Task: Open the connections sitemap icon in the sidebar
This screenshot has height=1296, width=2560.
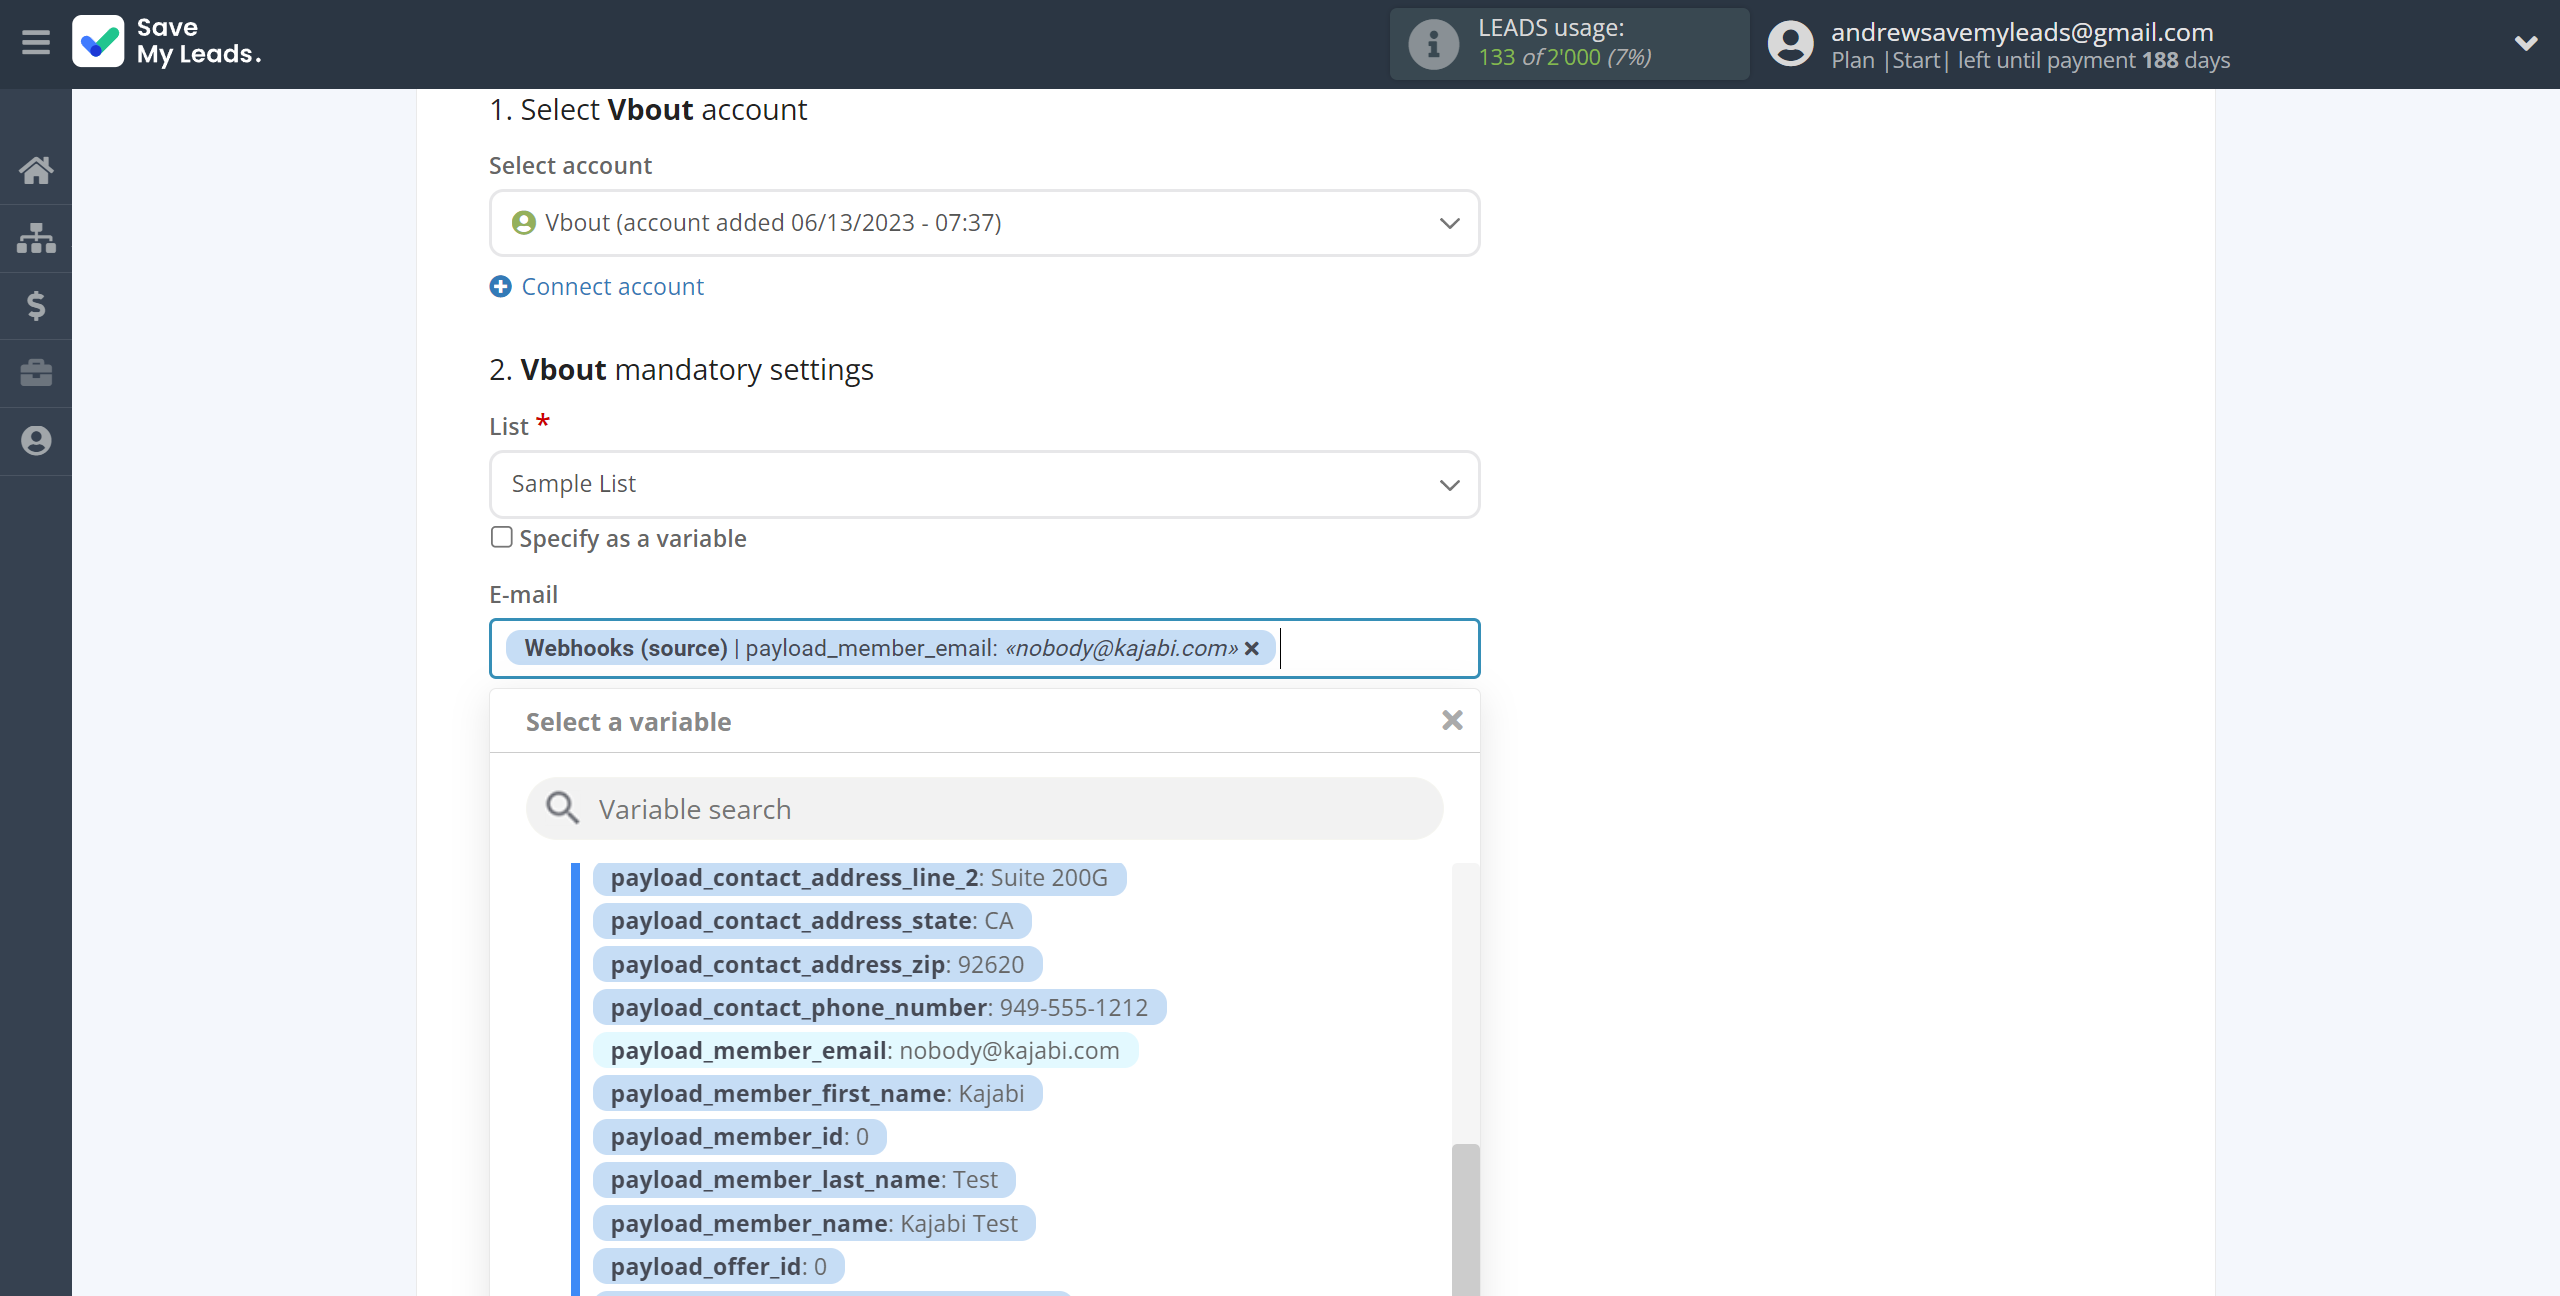Action: pos(36,238)
